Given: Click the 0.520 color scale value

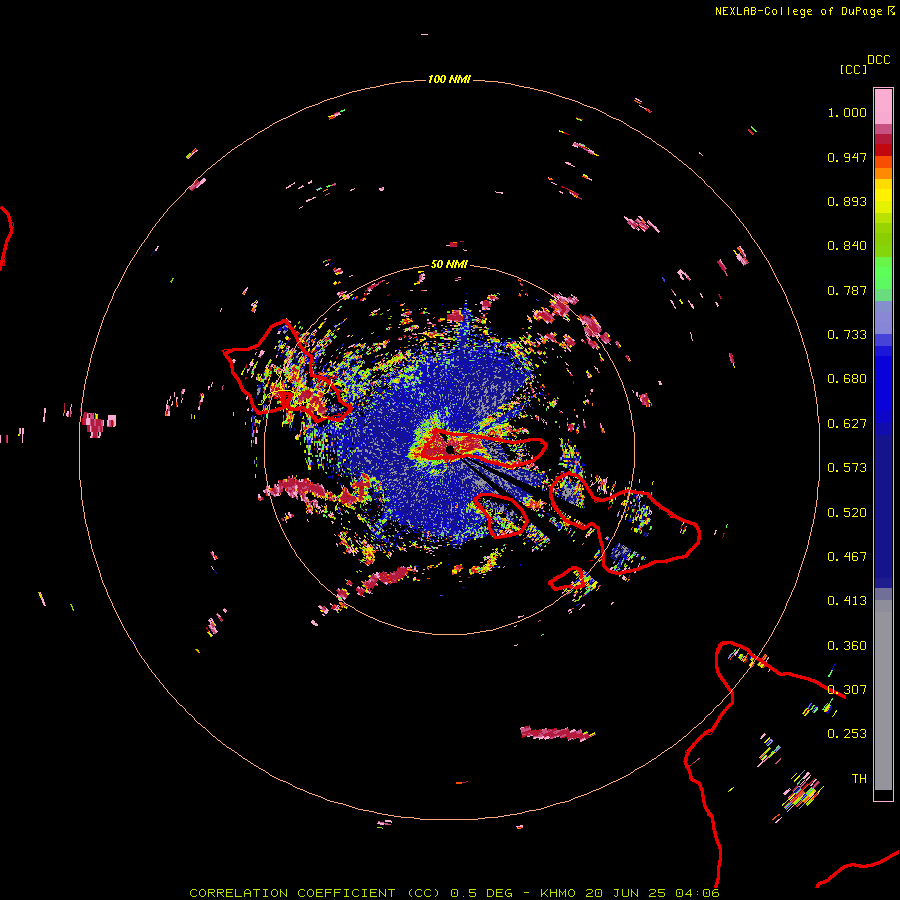Looking at the screenshot, I should tap(847, 513).
